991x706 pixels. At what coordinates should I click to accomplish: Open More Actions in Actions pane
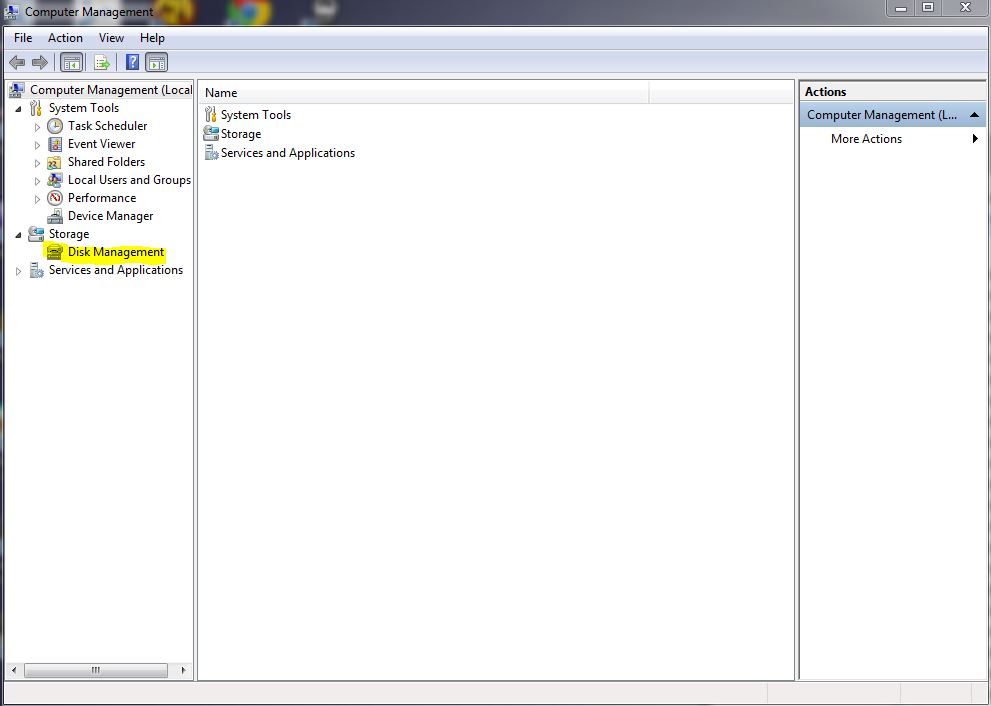(866, 139)
